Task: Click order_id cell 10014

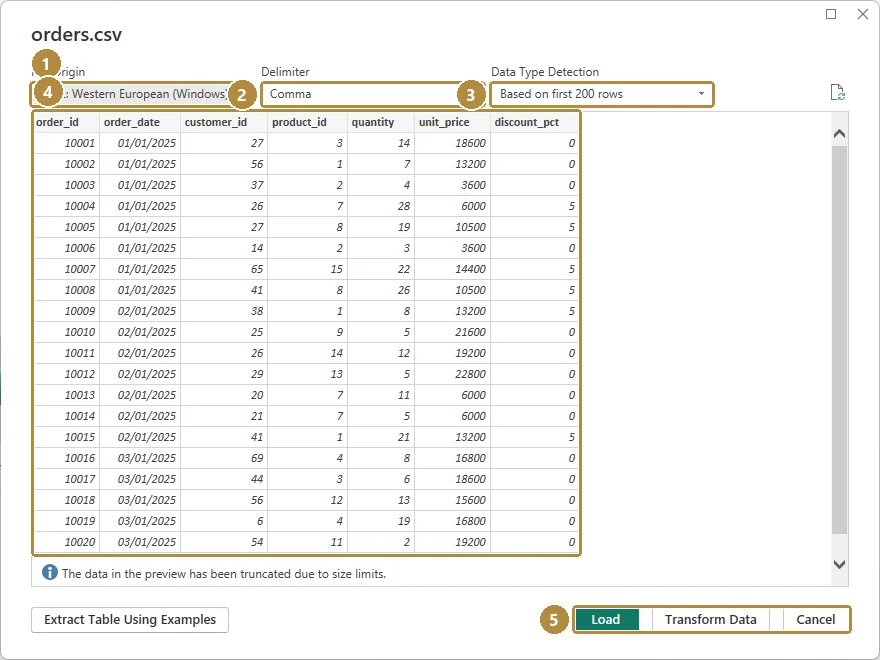Action: tap(67, 416)
